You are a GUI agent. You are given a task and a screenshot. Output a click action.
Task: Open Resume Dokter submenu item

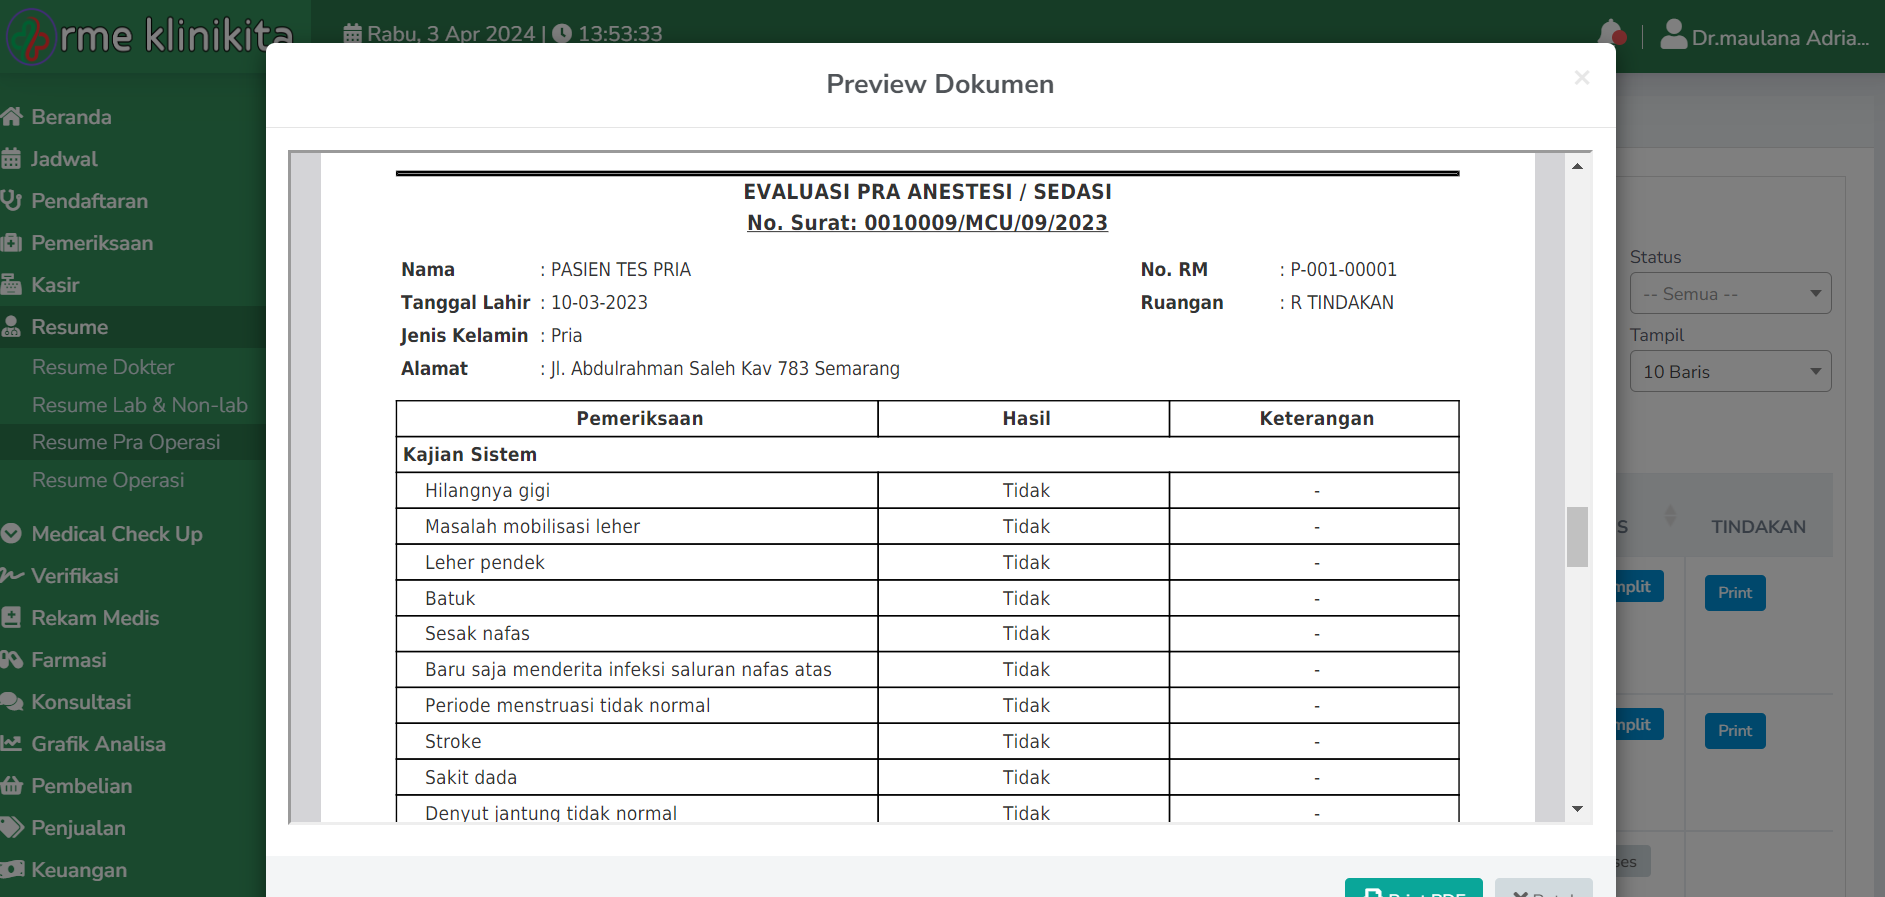pos(103,367)
